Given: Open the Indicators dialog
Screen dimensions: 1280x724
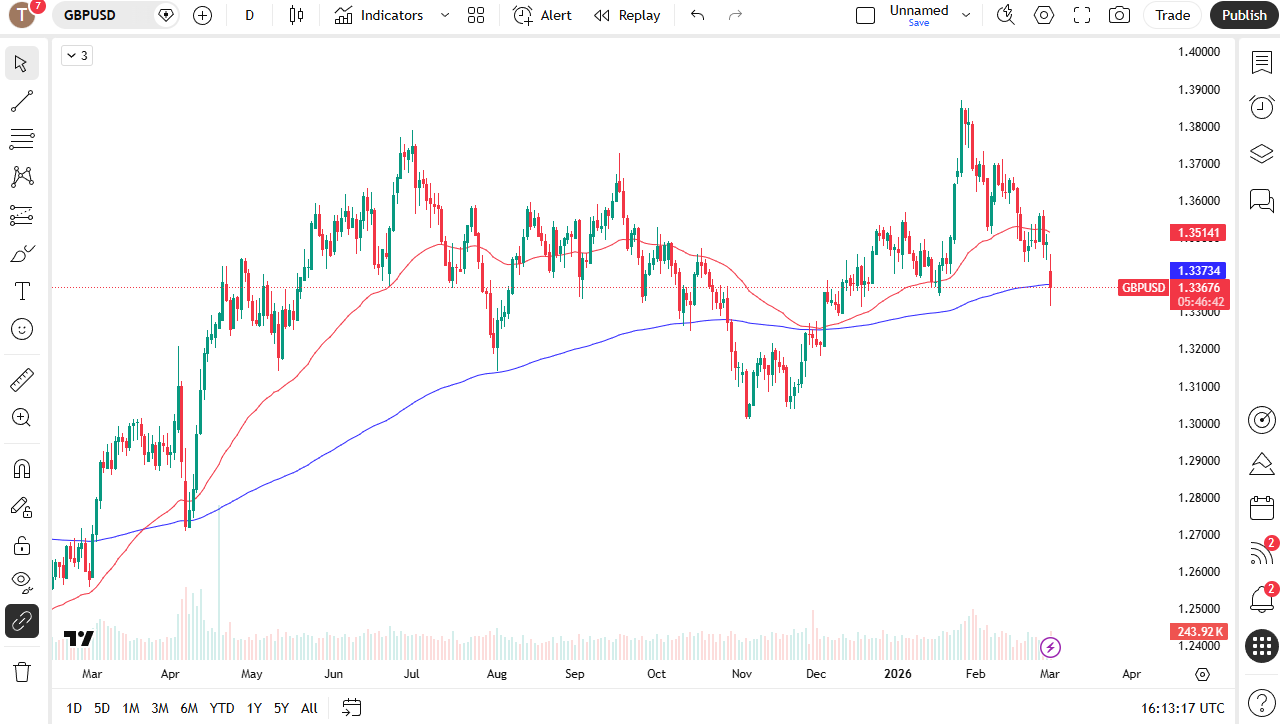Looking at the screenshot, I should [x=379, y=15].
